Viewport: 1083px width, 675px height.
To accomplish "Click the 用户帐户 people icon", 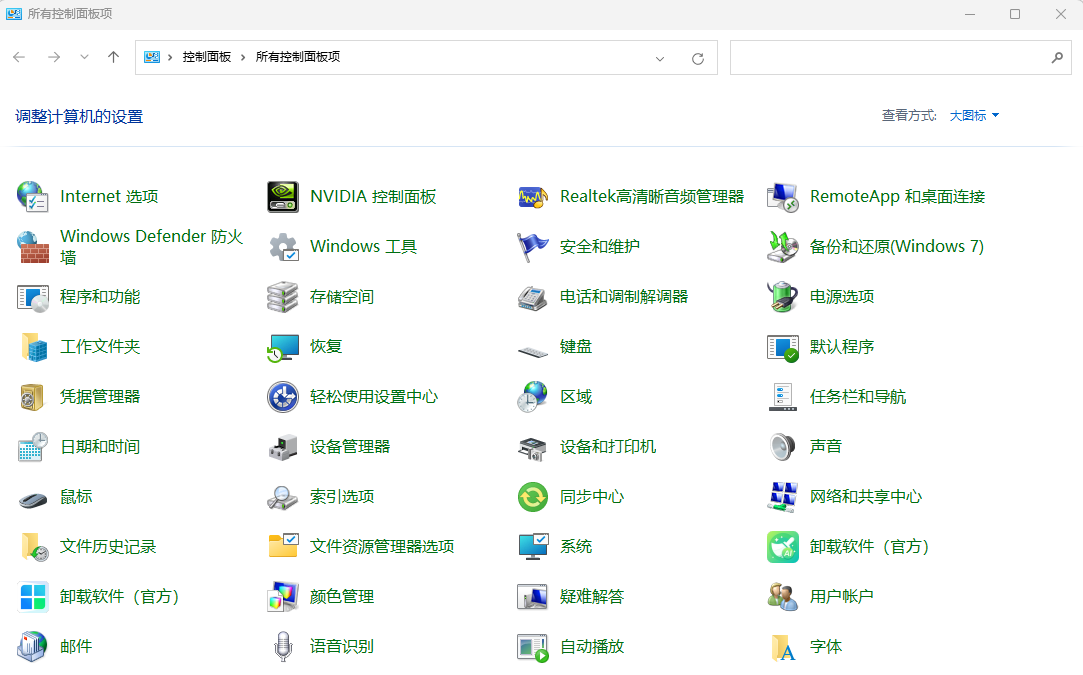I will (783, 597).
